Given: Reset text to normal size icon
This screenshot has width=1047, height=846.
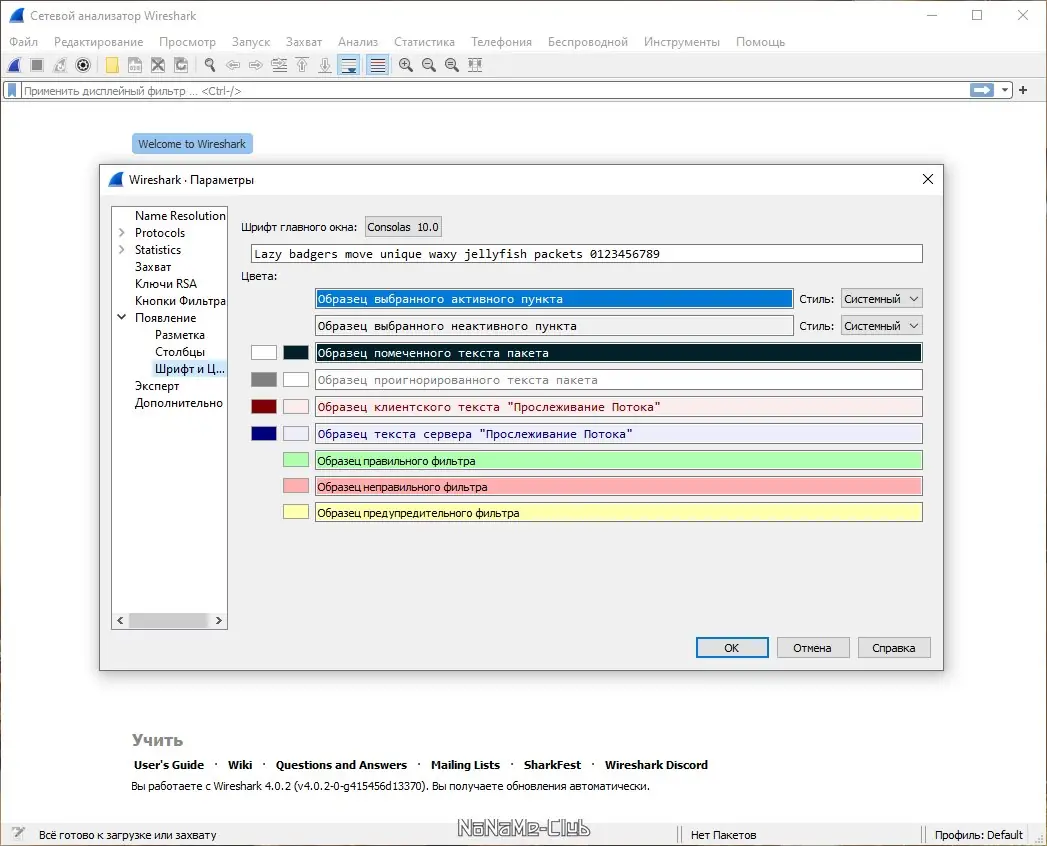Looking at the screenshot, I should [x=452, y=65].
